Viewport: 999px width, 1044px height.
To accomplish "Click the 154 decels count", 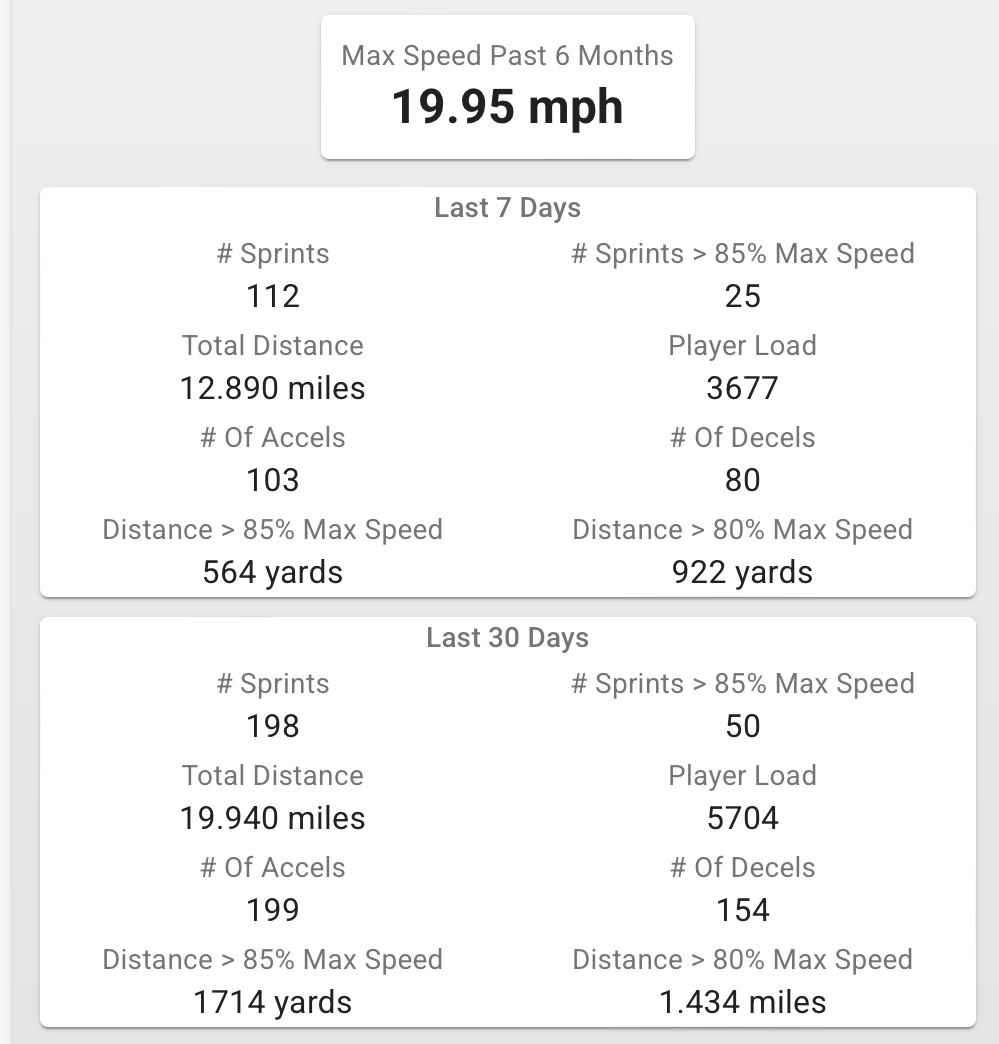I will [x=742, y=910].
